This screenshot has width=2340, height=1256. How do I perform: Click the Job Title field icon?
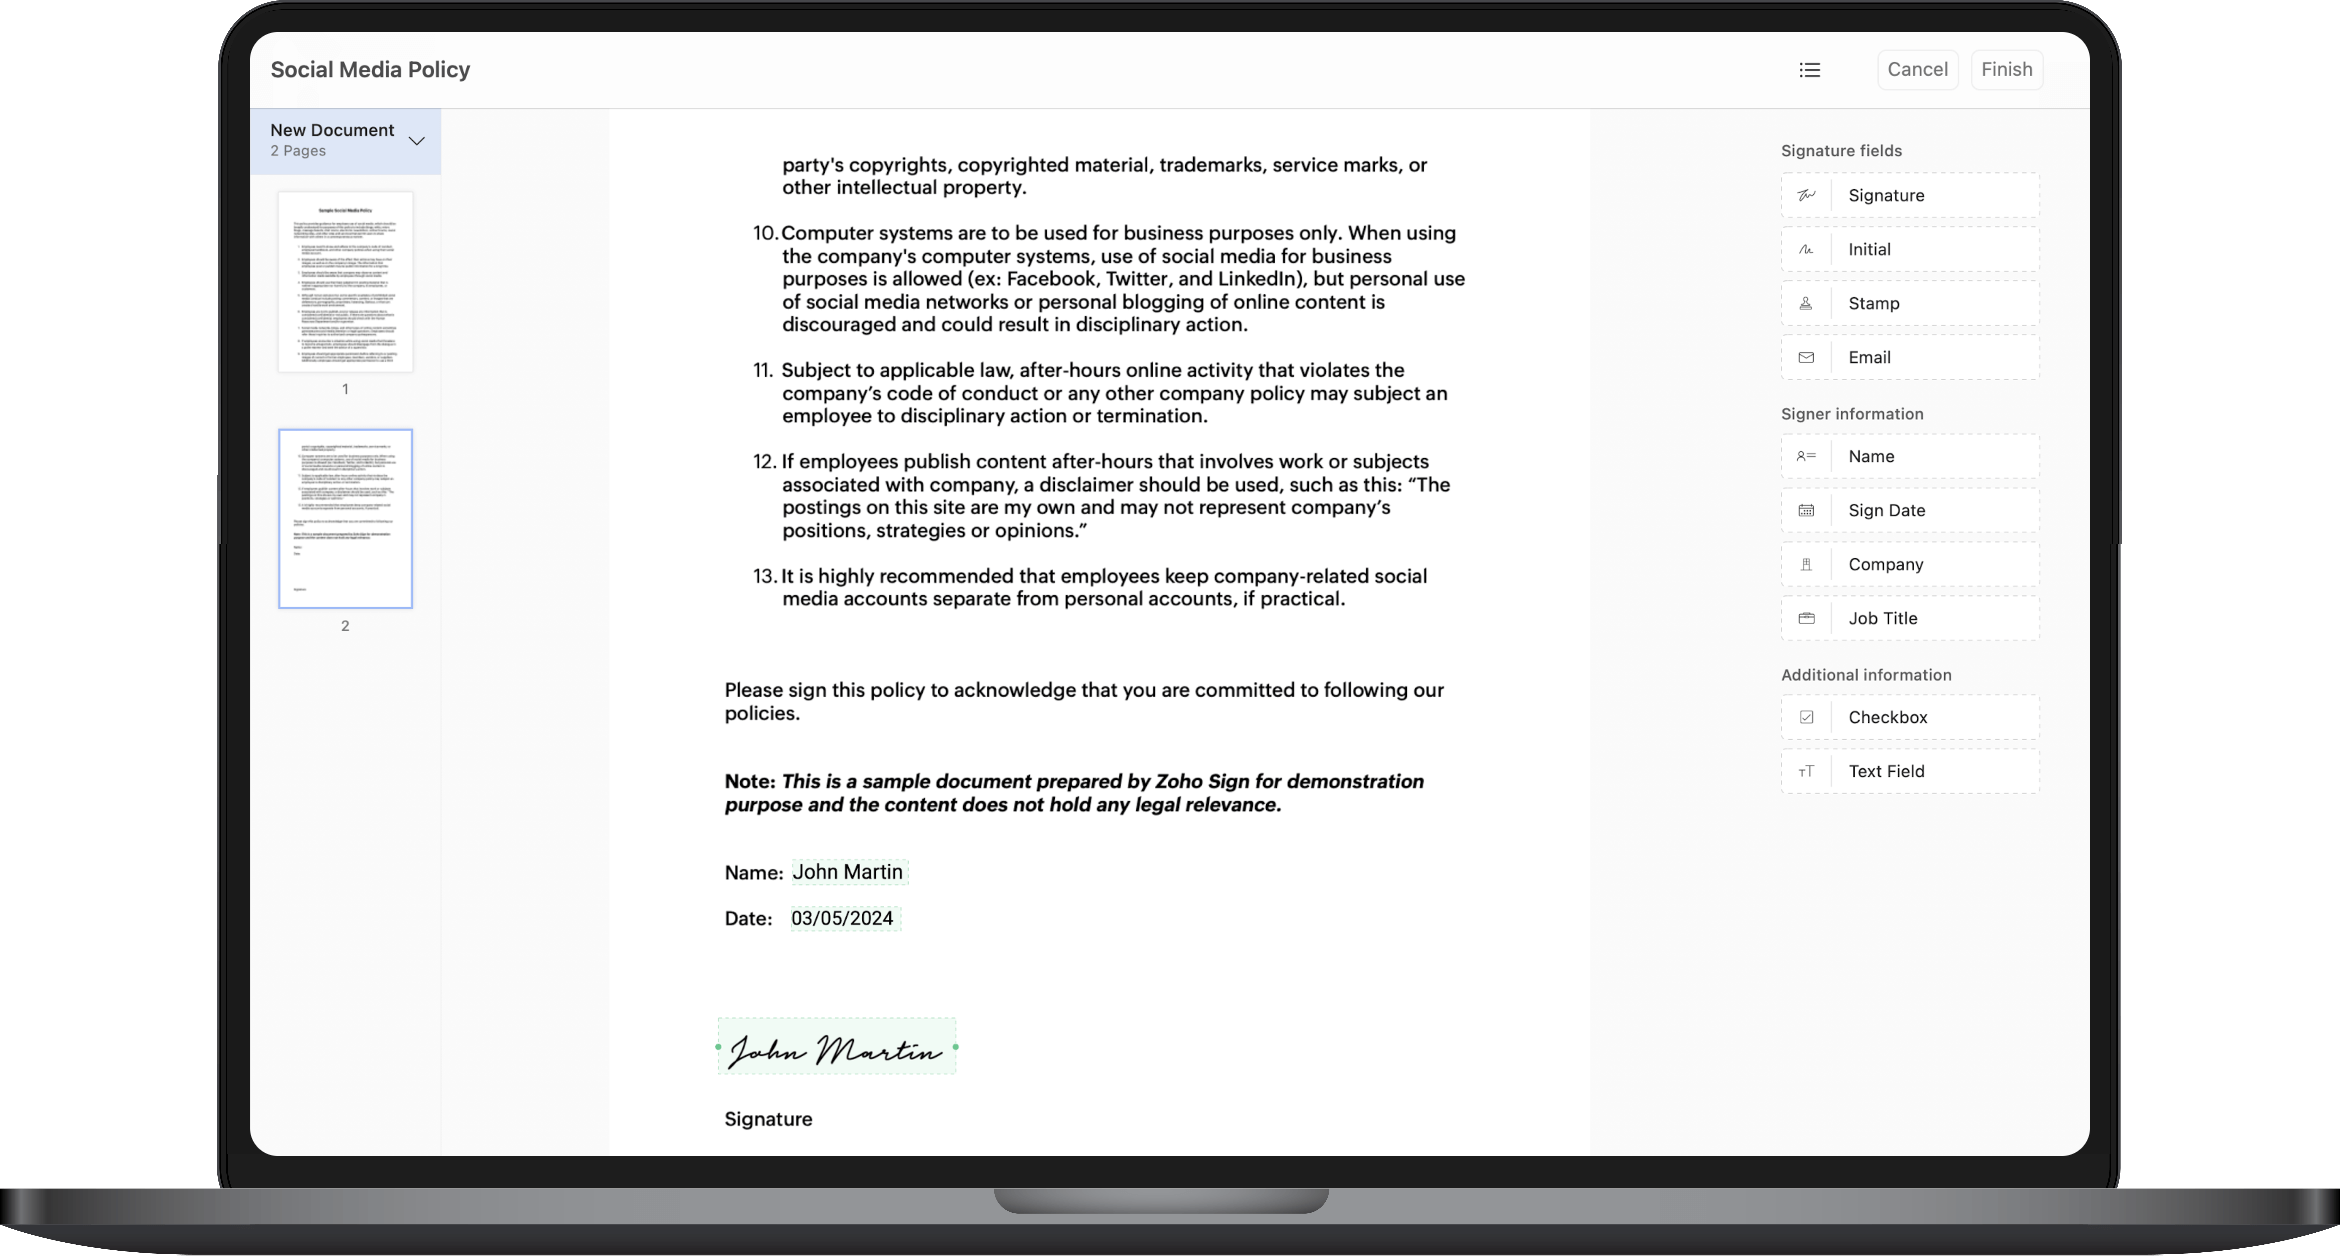[1806, 617]
